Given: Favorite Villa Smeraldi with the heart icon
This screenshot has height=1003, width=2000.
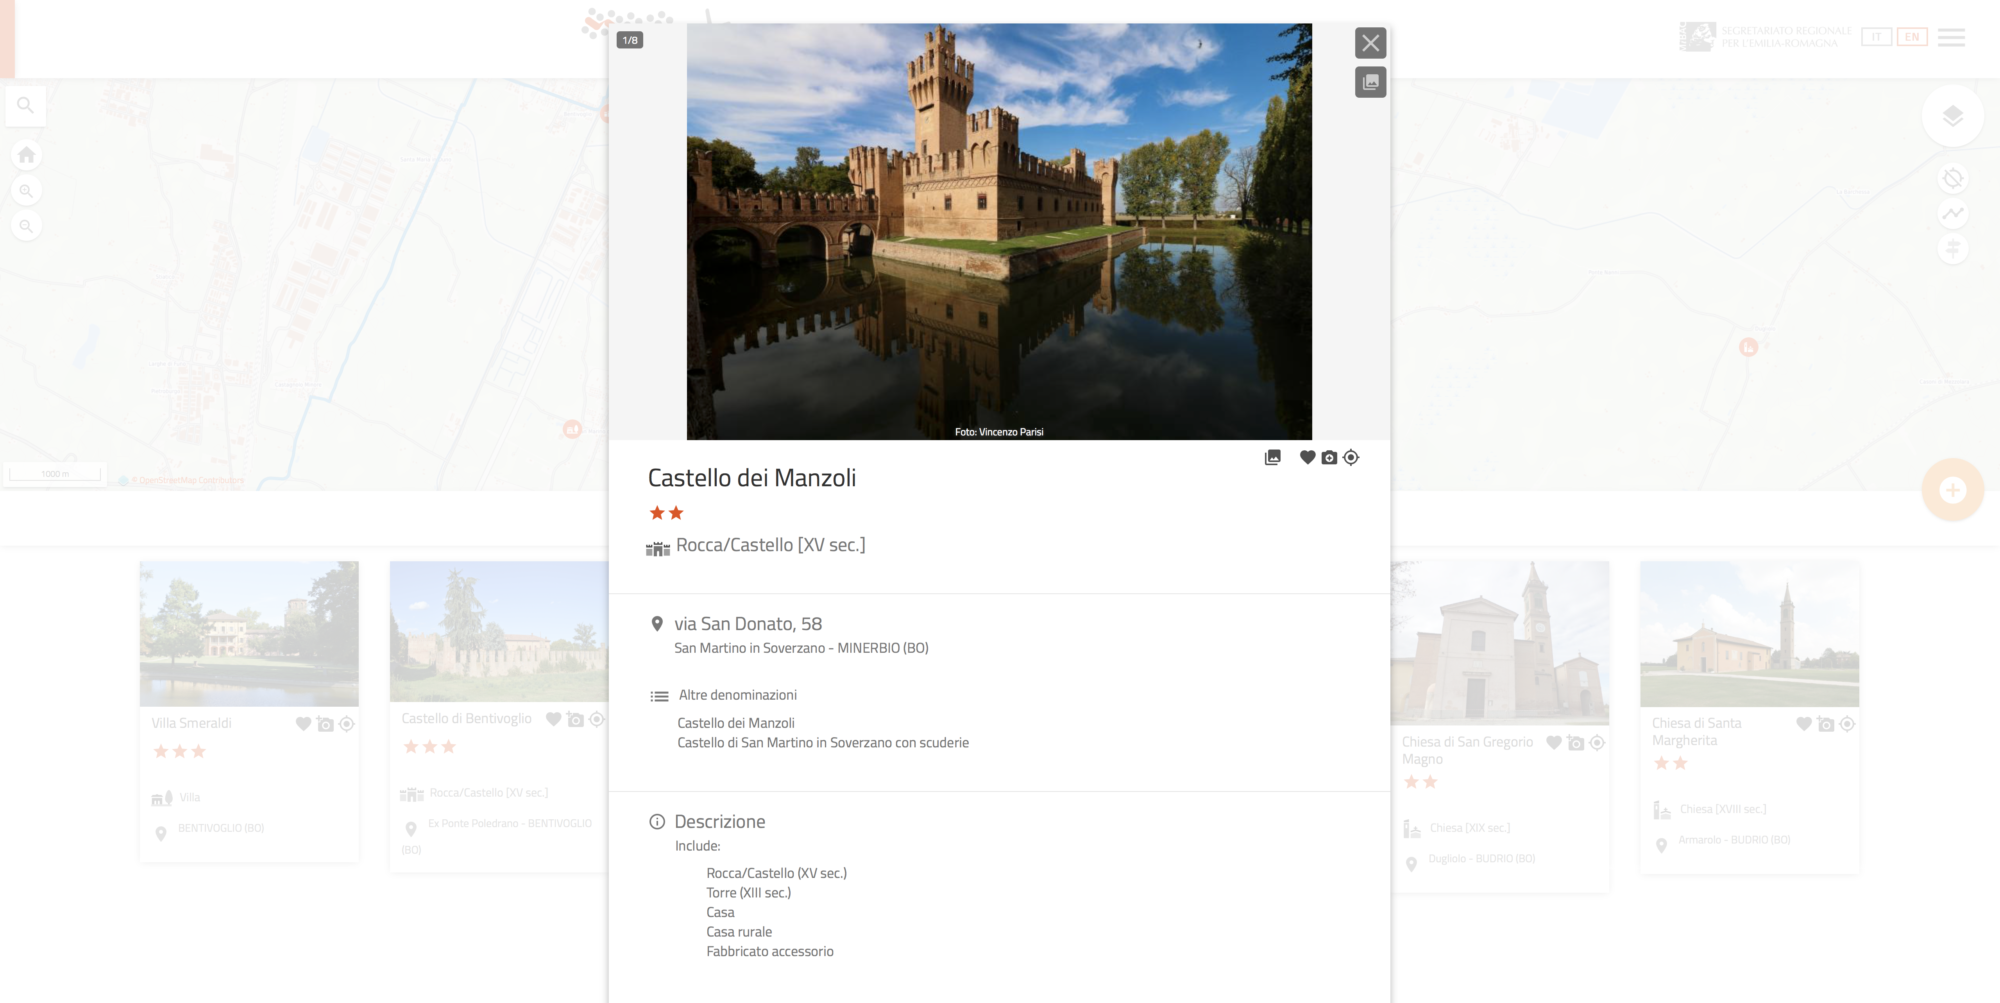Looking at the screenshot, I should [303, 724].
